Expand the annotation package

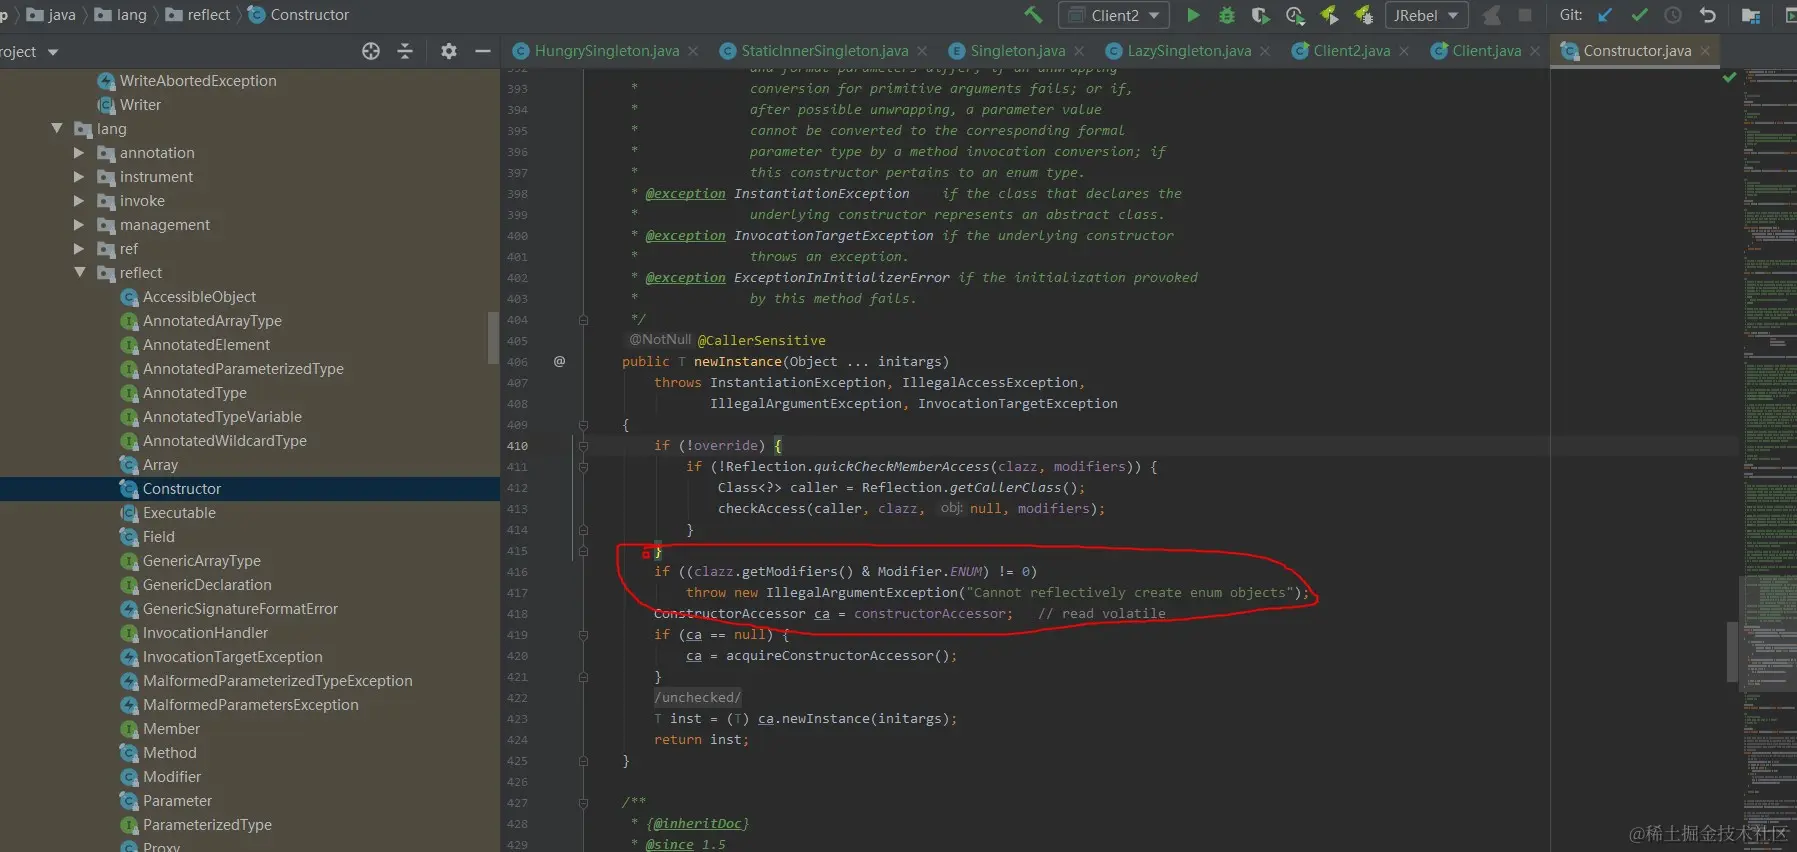point(79,152)
